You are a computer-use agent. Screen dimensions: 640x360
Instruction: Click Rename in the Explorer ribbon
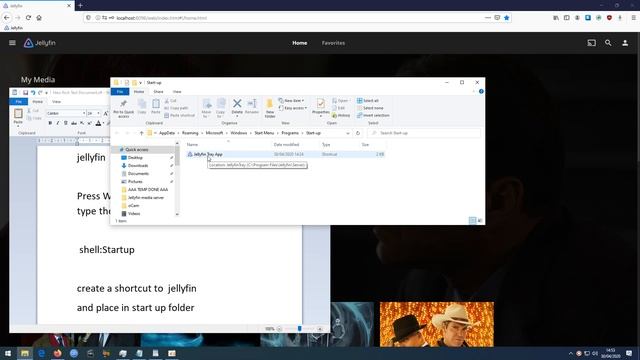[252, 107]
